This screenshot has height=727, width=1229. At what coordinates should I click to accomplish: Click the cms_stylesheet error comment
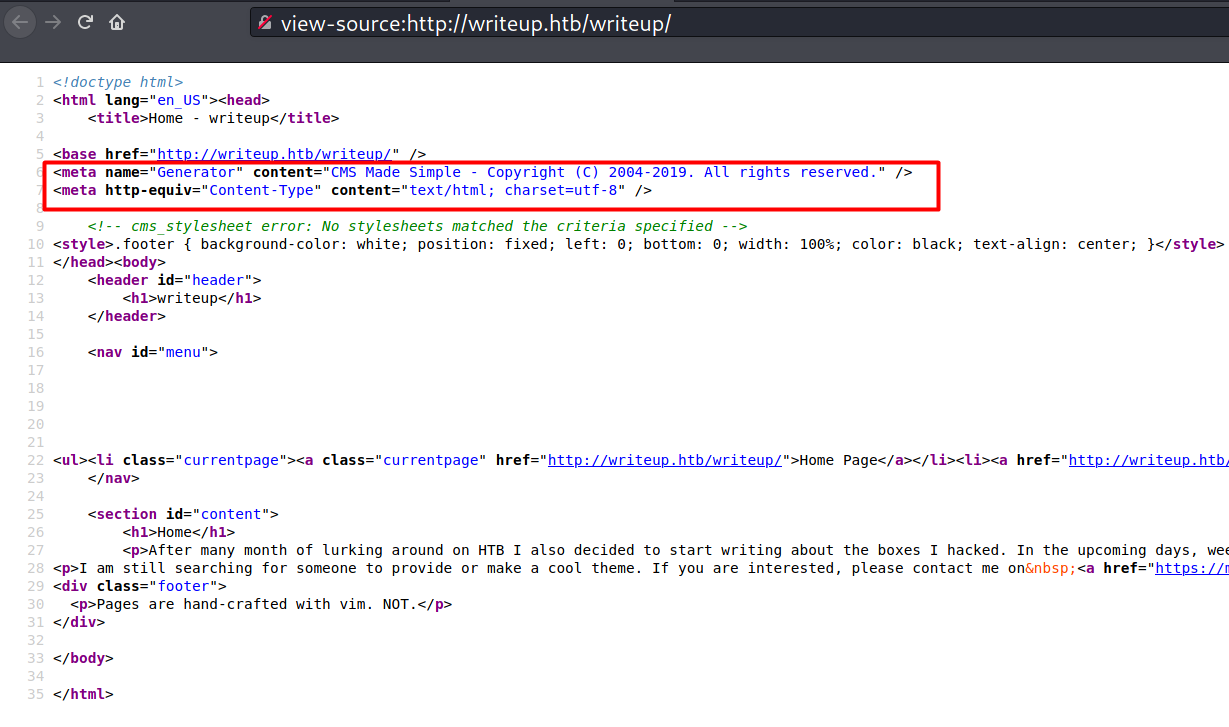pyautogui.click(x=417, y=226)
